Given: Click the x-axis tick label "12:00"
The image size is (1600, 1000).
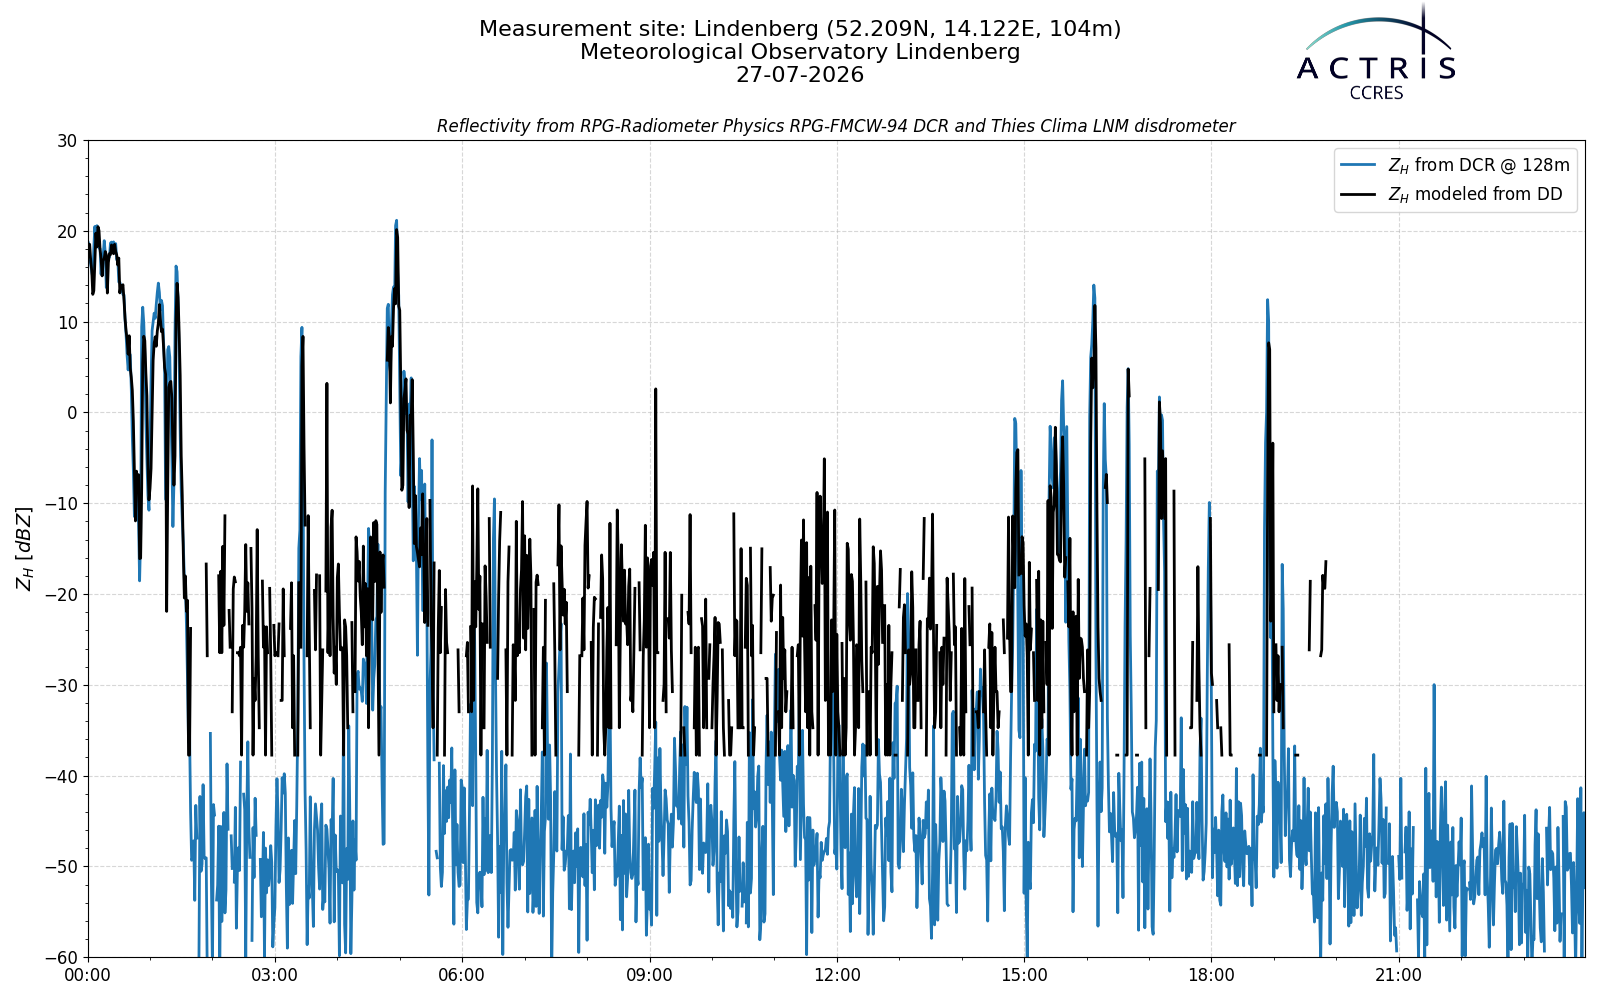Looking at the screenshot, I should pos(837,975).
